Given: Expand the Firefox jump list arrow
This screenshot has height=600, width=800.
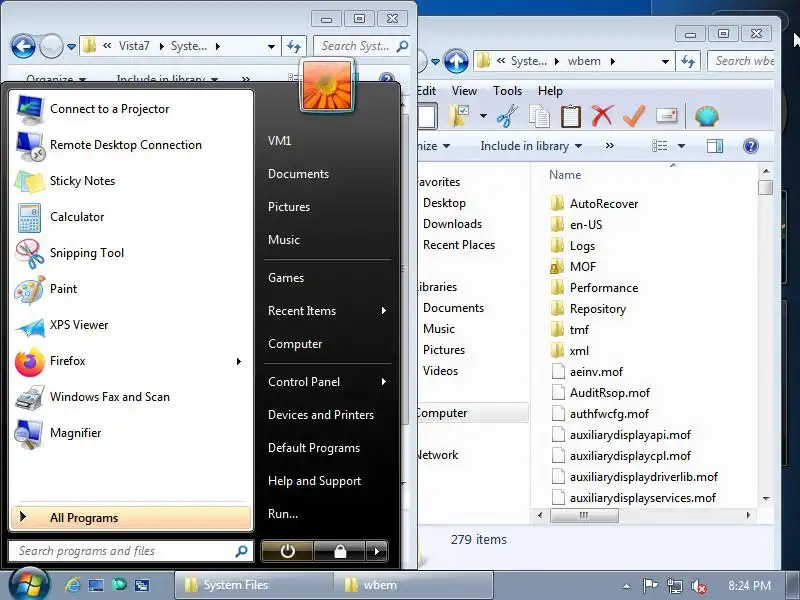Looking at the screenshot, I should 239,361.
